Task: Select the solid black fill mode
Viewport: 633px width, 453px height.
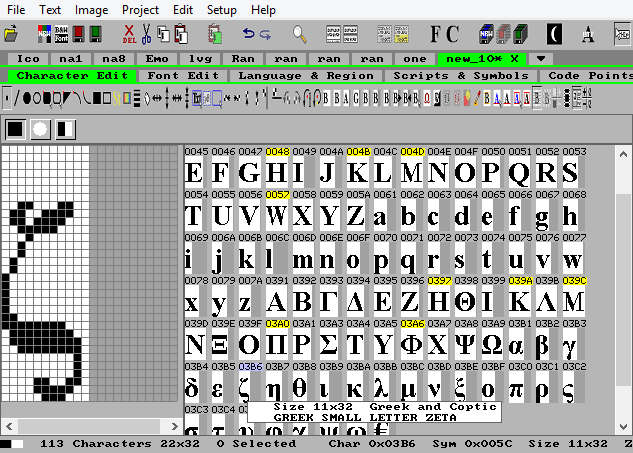Action: pyautogui.click(x=16, y=129)
